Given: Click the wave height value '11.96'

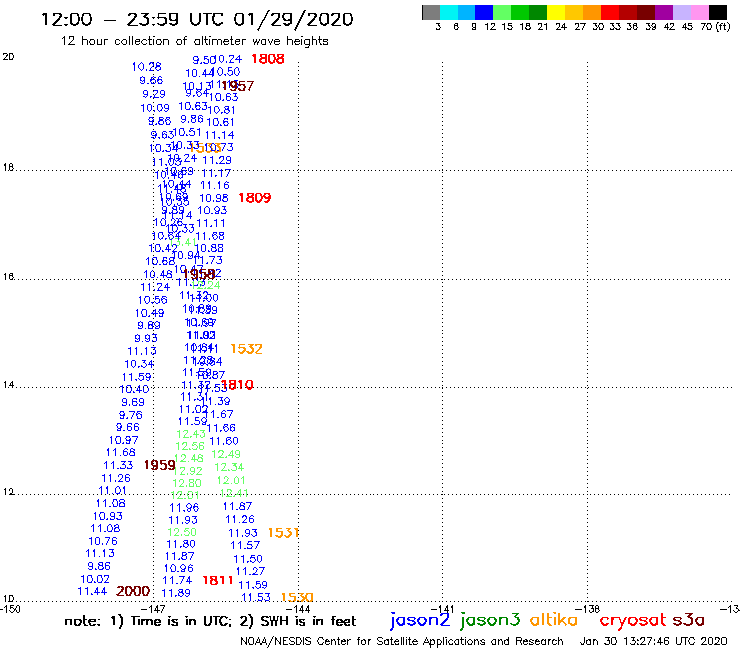Looking at the screenshot, I should (x=185, y=508).
